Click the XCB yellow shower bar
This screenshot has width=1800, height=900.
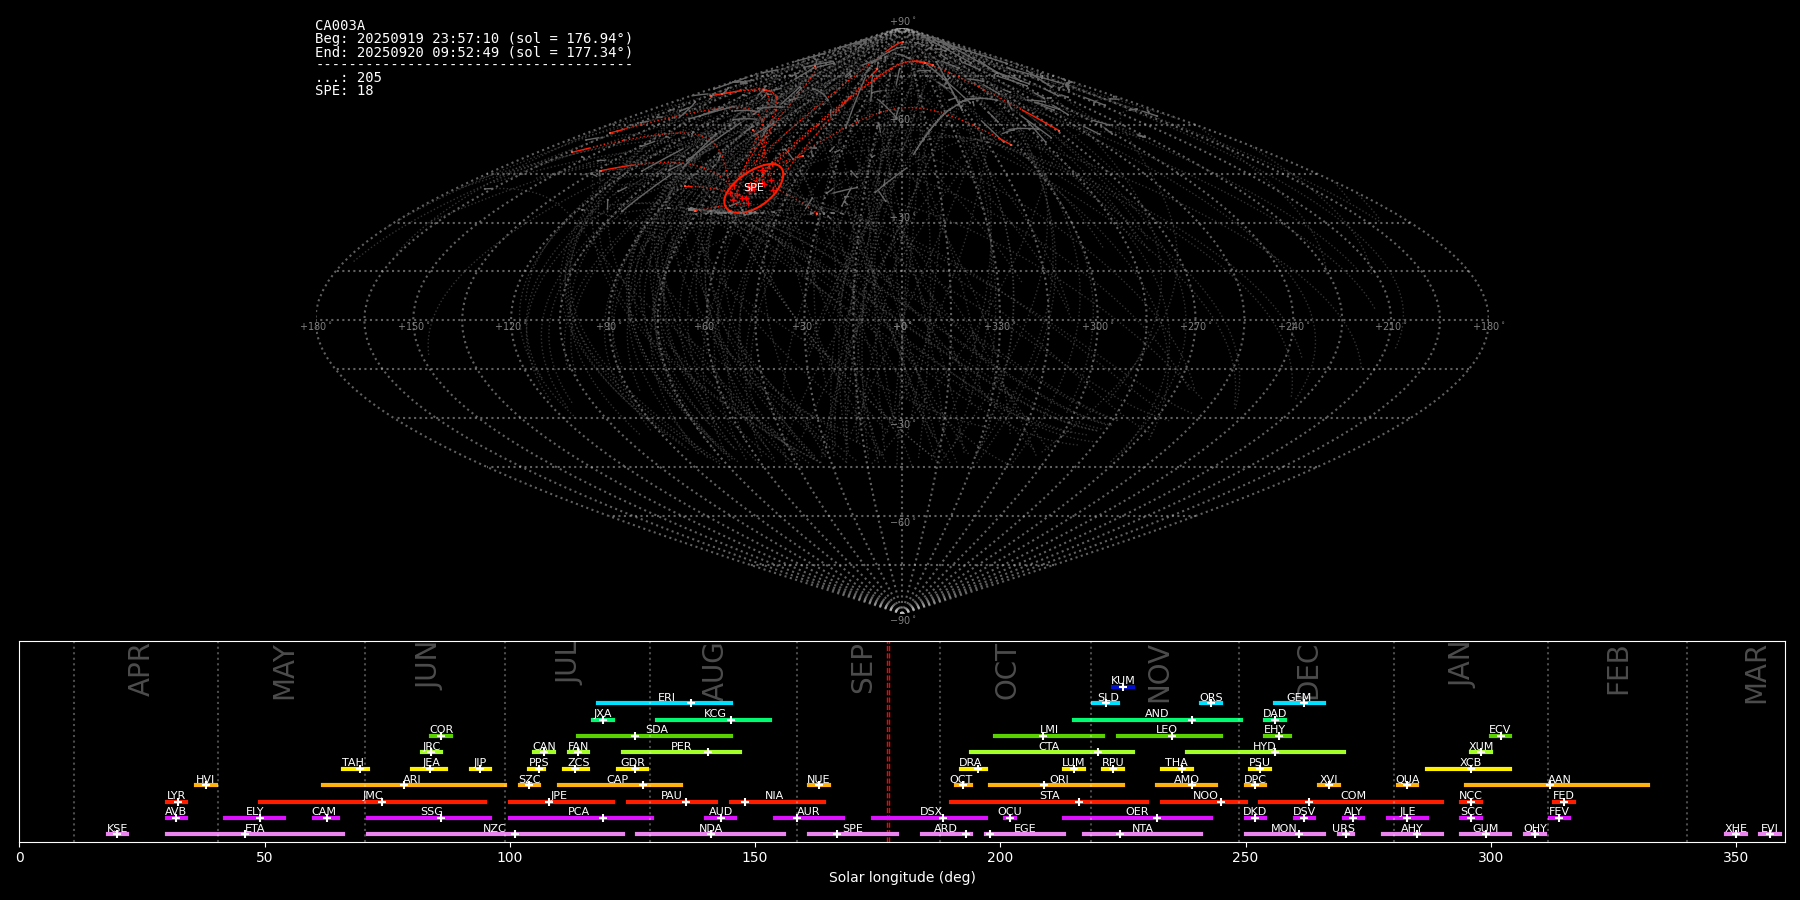tap(1468, 769)
